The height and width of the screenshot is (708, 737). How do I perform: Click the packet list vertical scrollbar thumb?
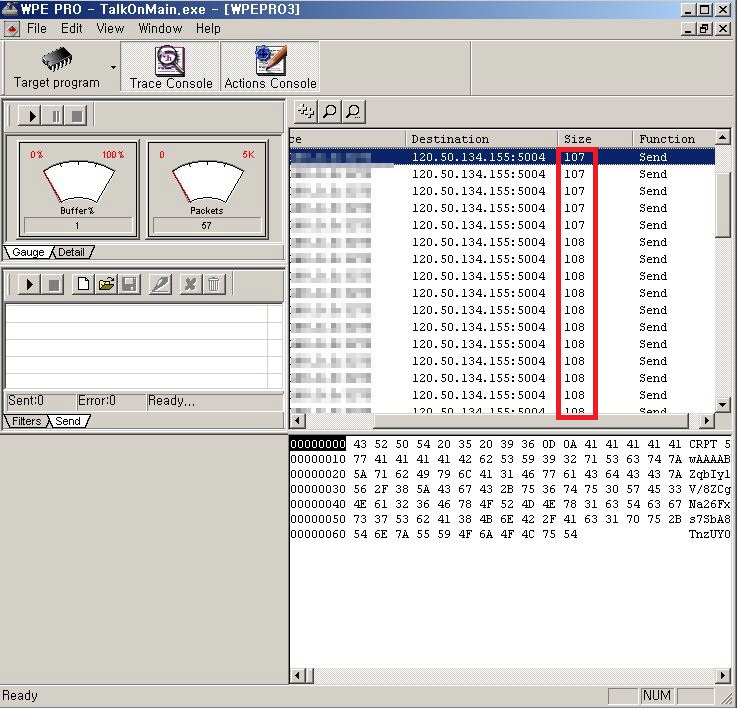(723, 204)
